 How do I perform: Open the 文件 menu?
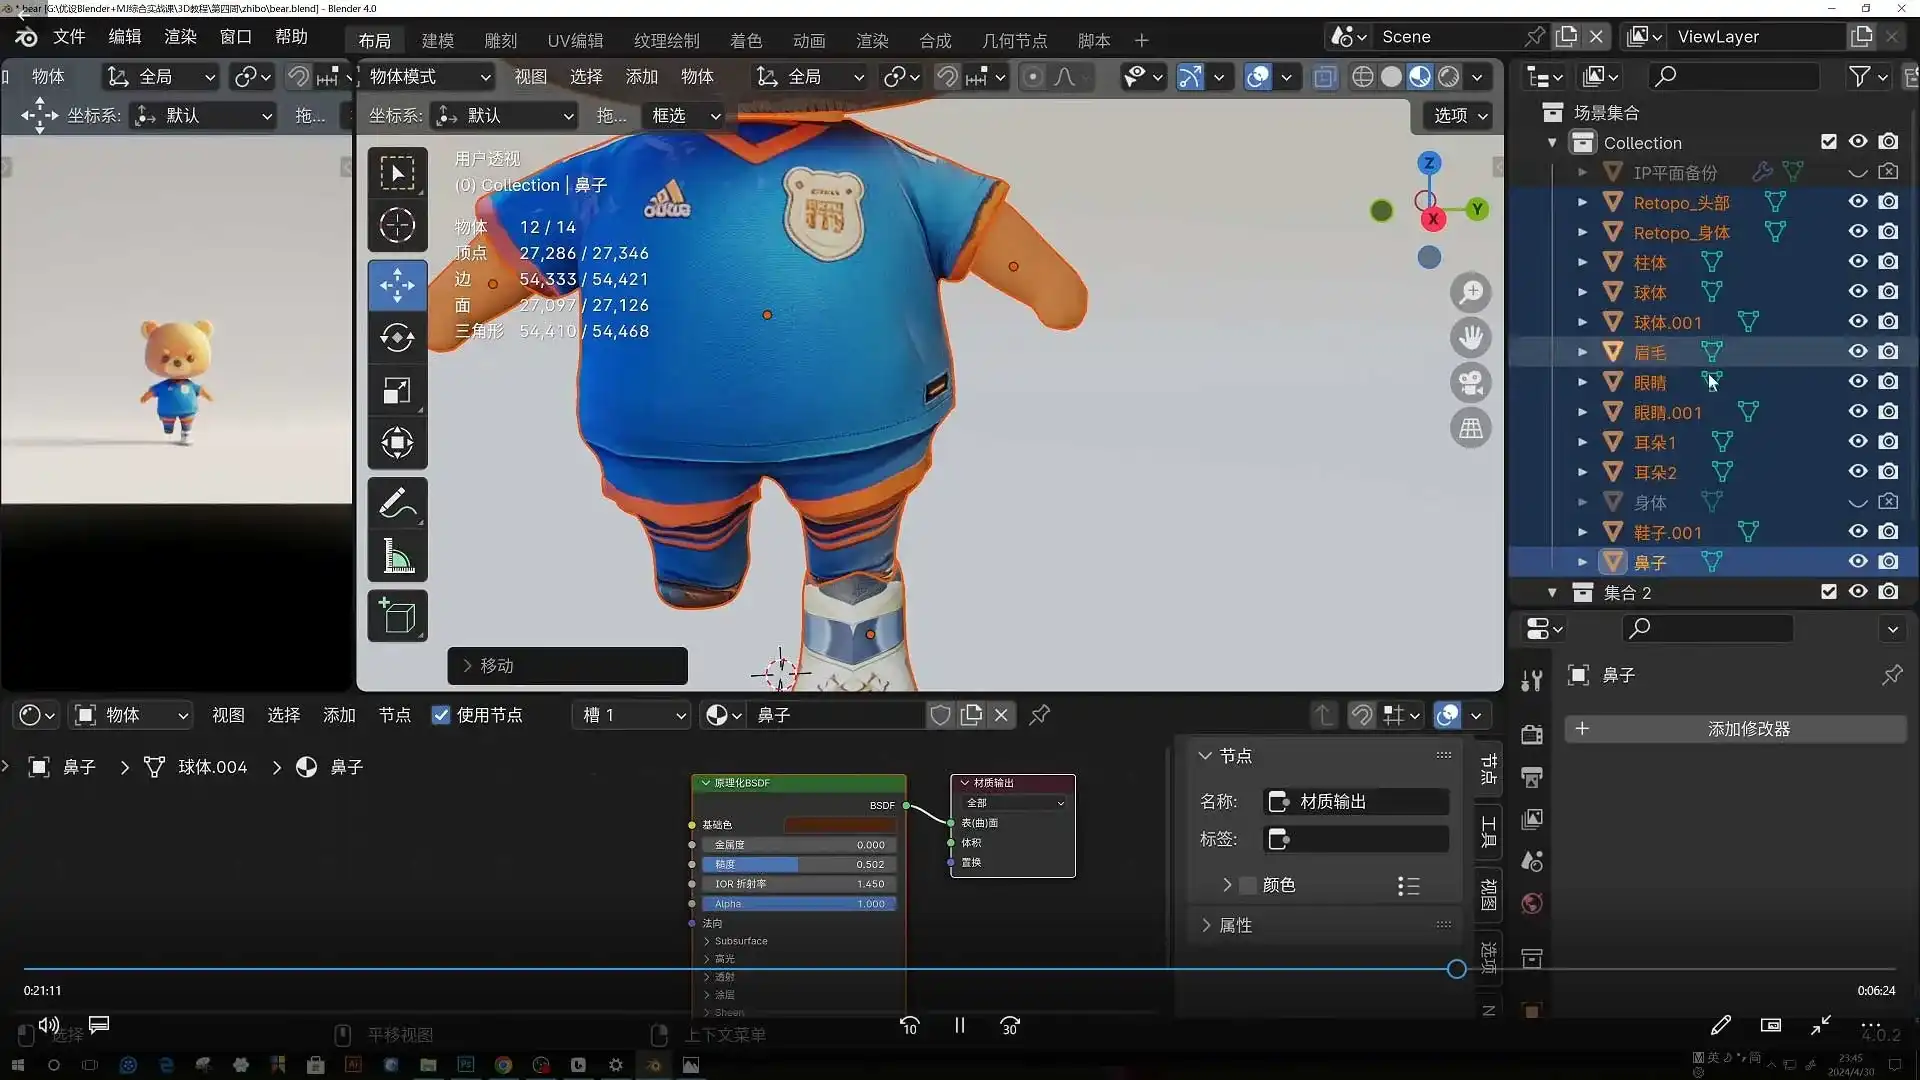point(69,37)
